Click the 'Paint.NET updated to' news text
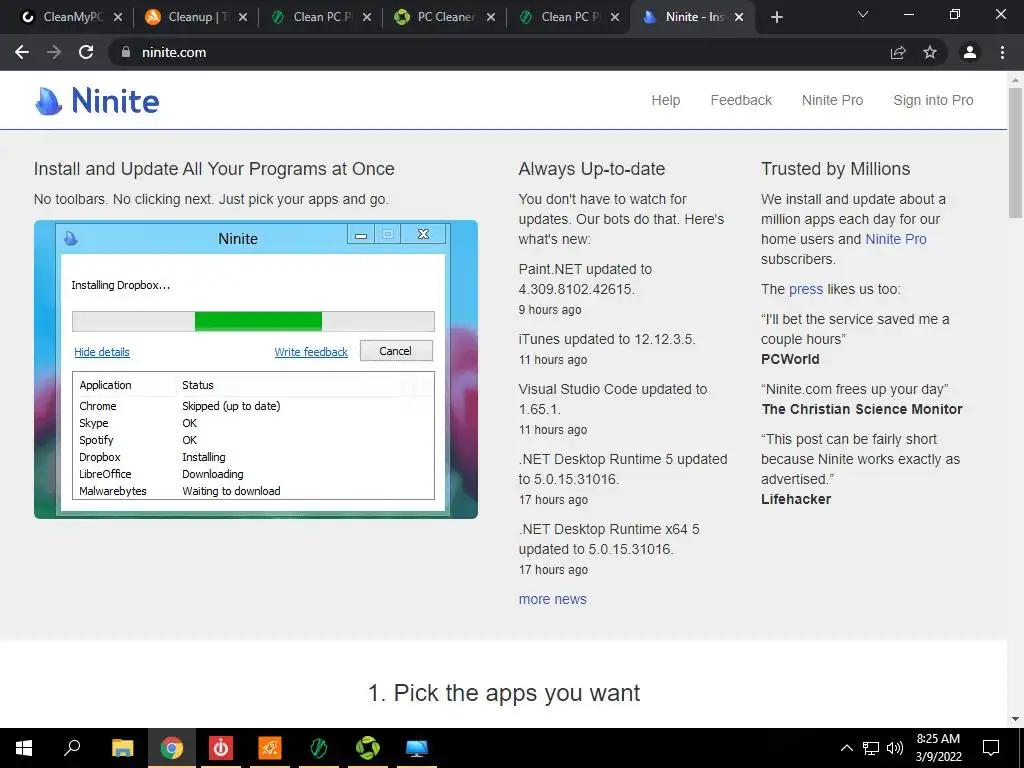The height and width of the screenshot is (768, 1024). tap(585, 269)
